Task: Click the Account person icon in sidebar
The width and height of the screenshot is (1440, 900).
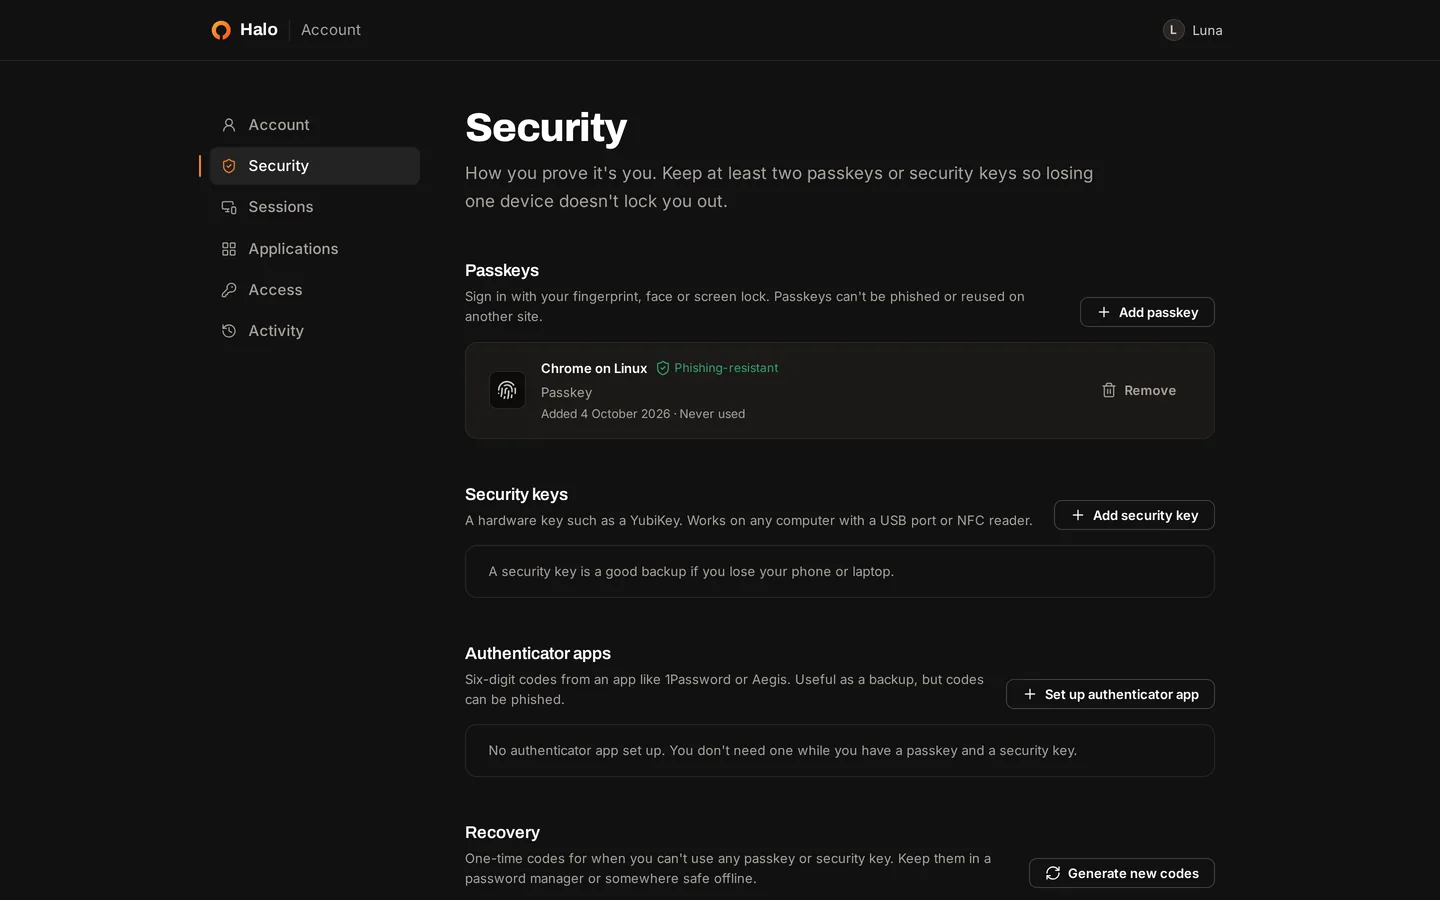Action: 229,125
